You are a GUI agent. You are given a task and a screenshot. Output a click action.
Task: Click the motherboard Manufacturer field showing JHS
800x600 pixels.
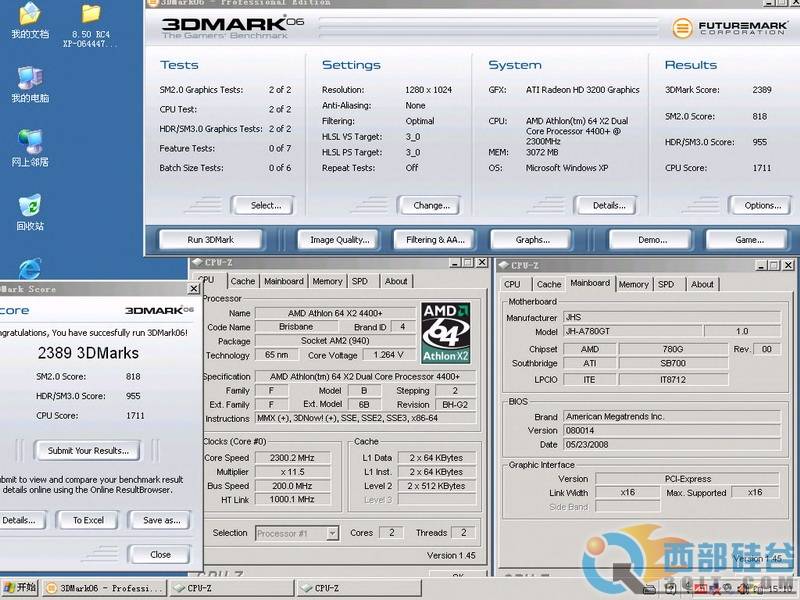click(x=672, y=317)
